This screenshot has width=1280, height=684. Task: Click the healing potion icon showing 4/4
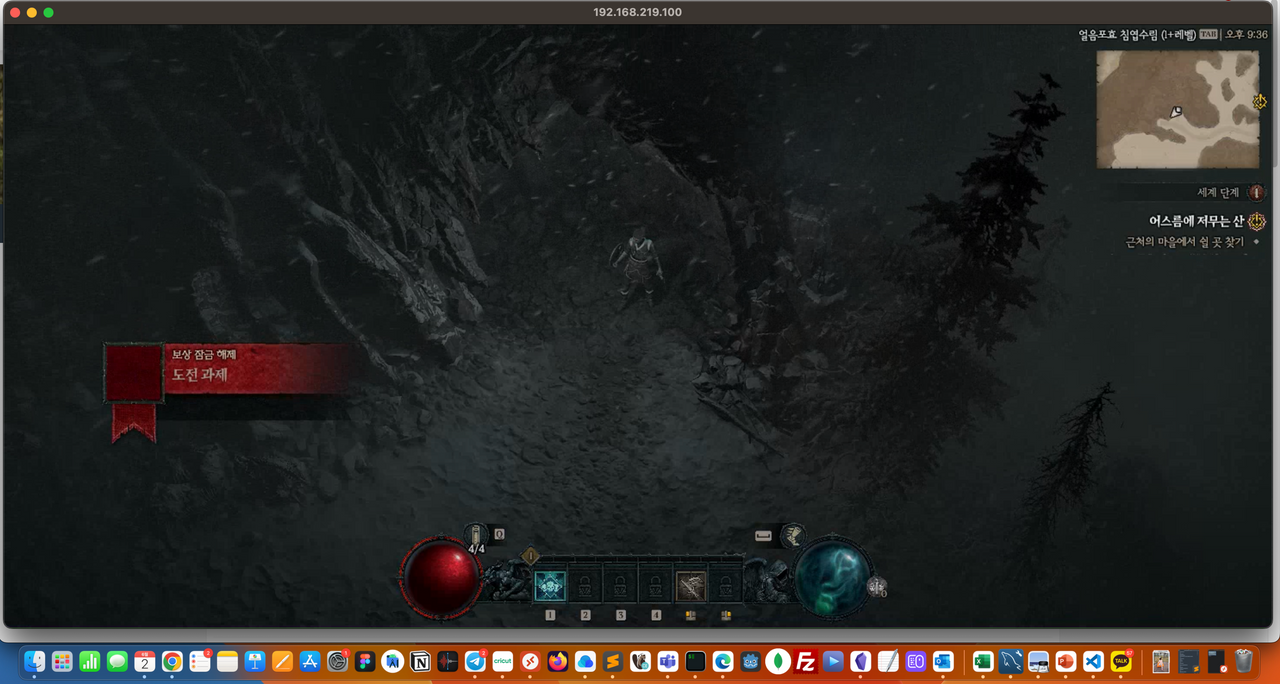click(477, 535)
